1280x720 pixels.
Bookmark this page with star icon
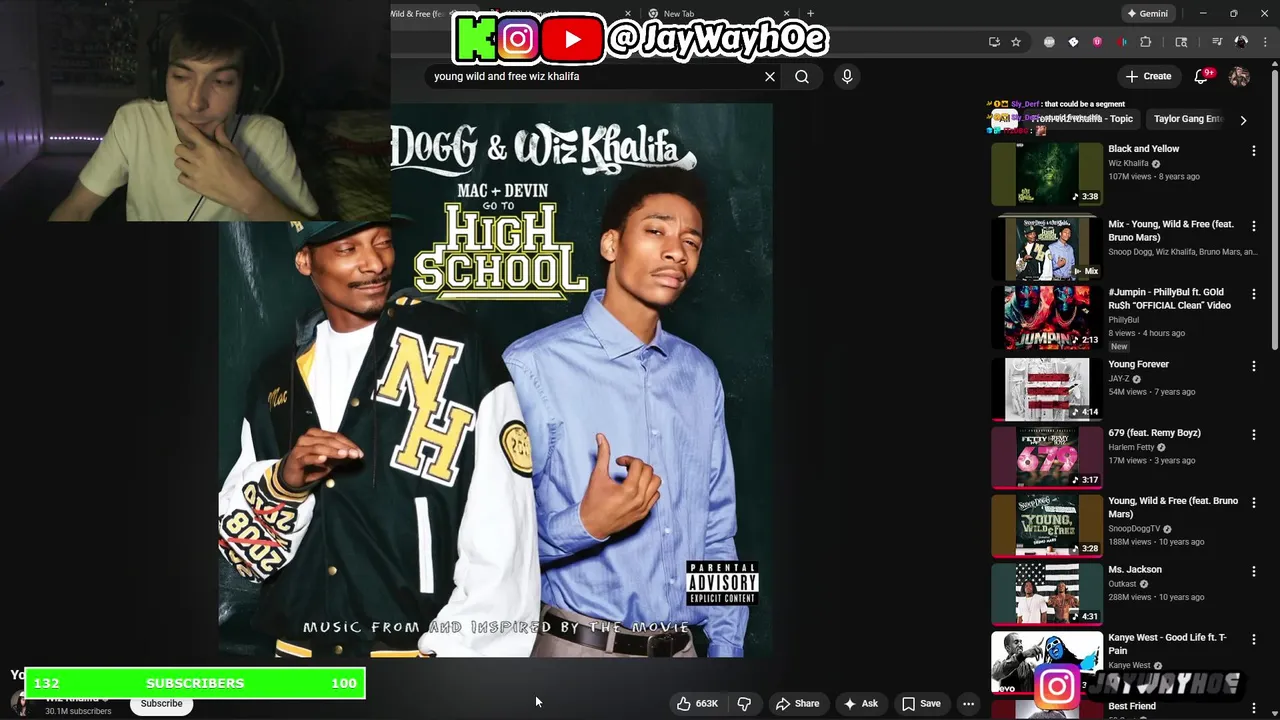click(1016, 42)
